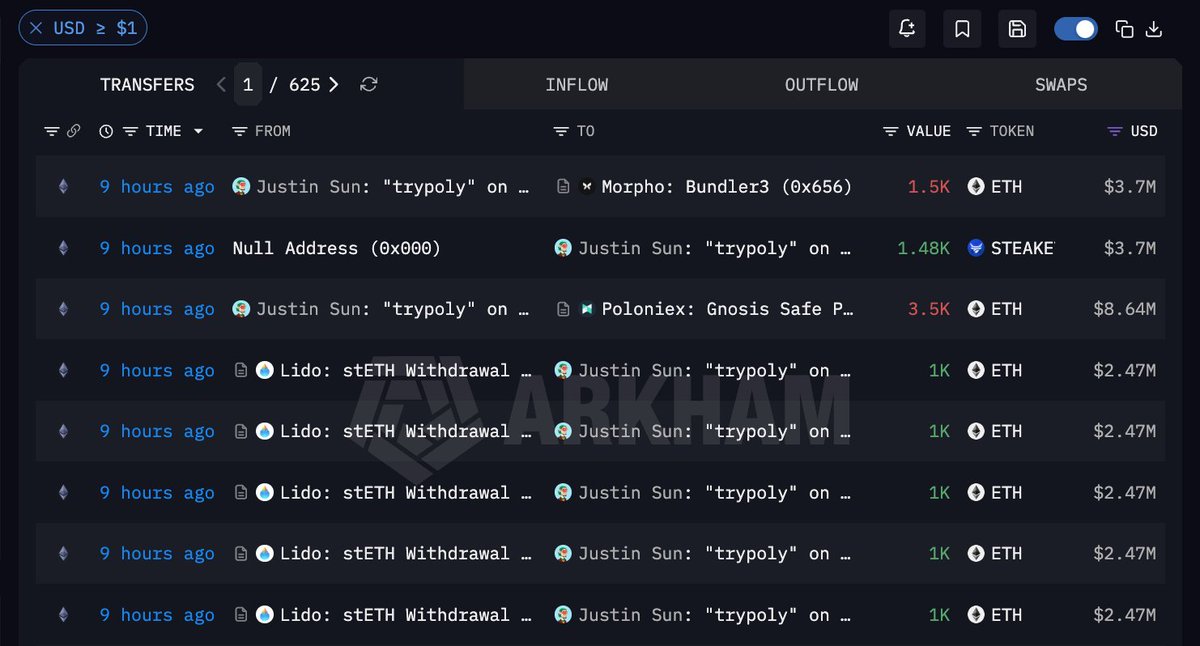The width and height of the screenshot is (1200, 646).
Task: Select the 1.5K value cell
Action: pyautogui.click(x=929, y=187)
